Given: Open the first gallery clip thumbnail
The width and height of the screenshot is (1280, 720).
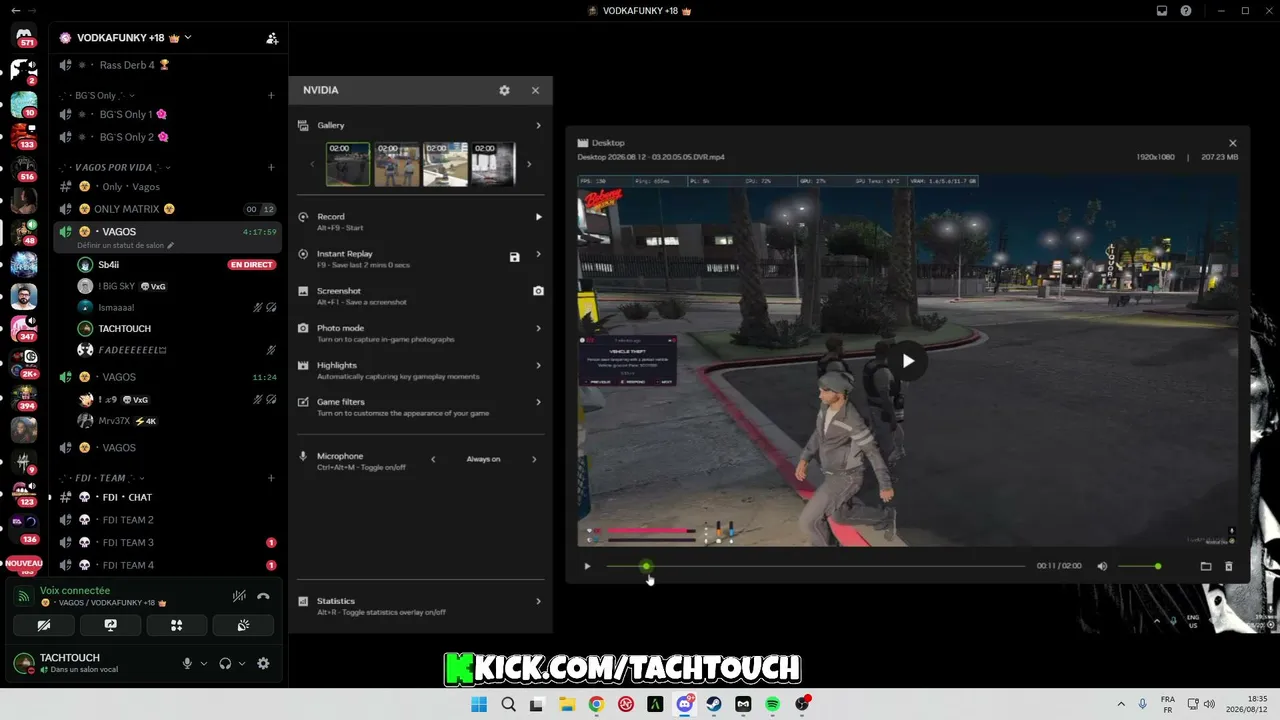Looking at the screenshot, I should 348,164.
